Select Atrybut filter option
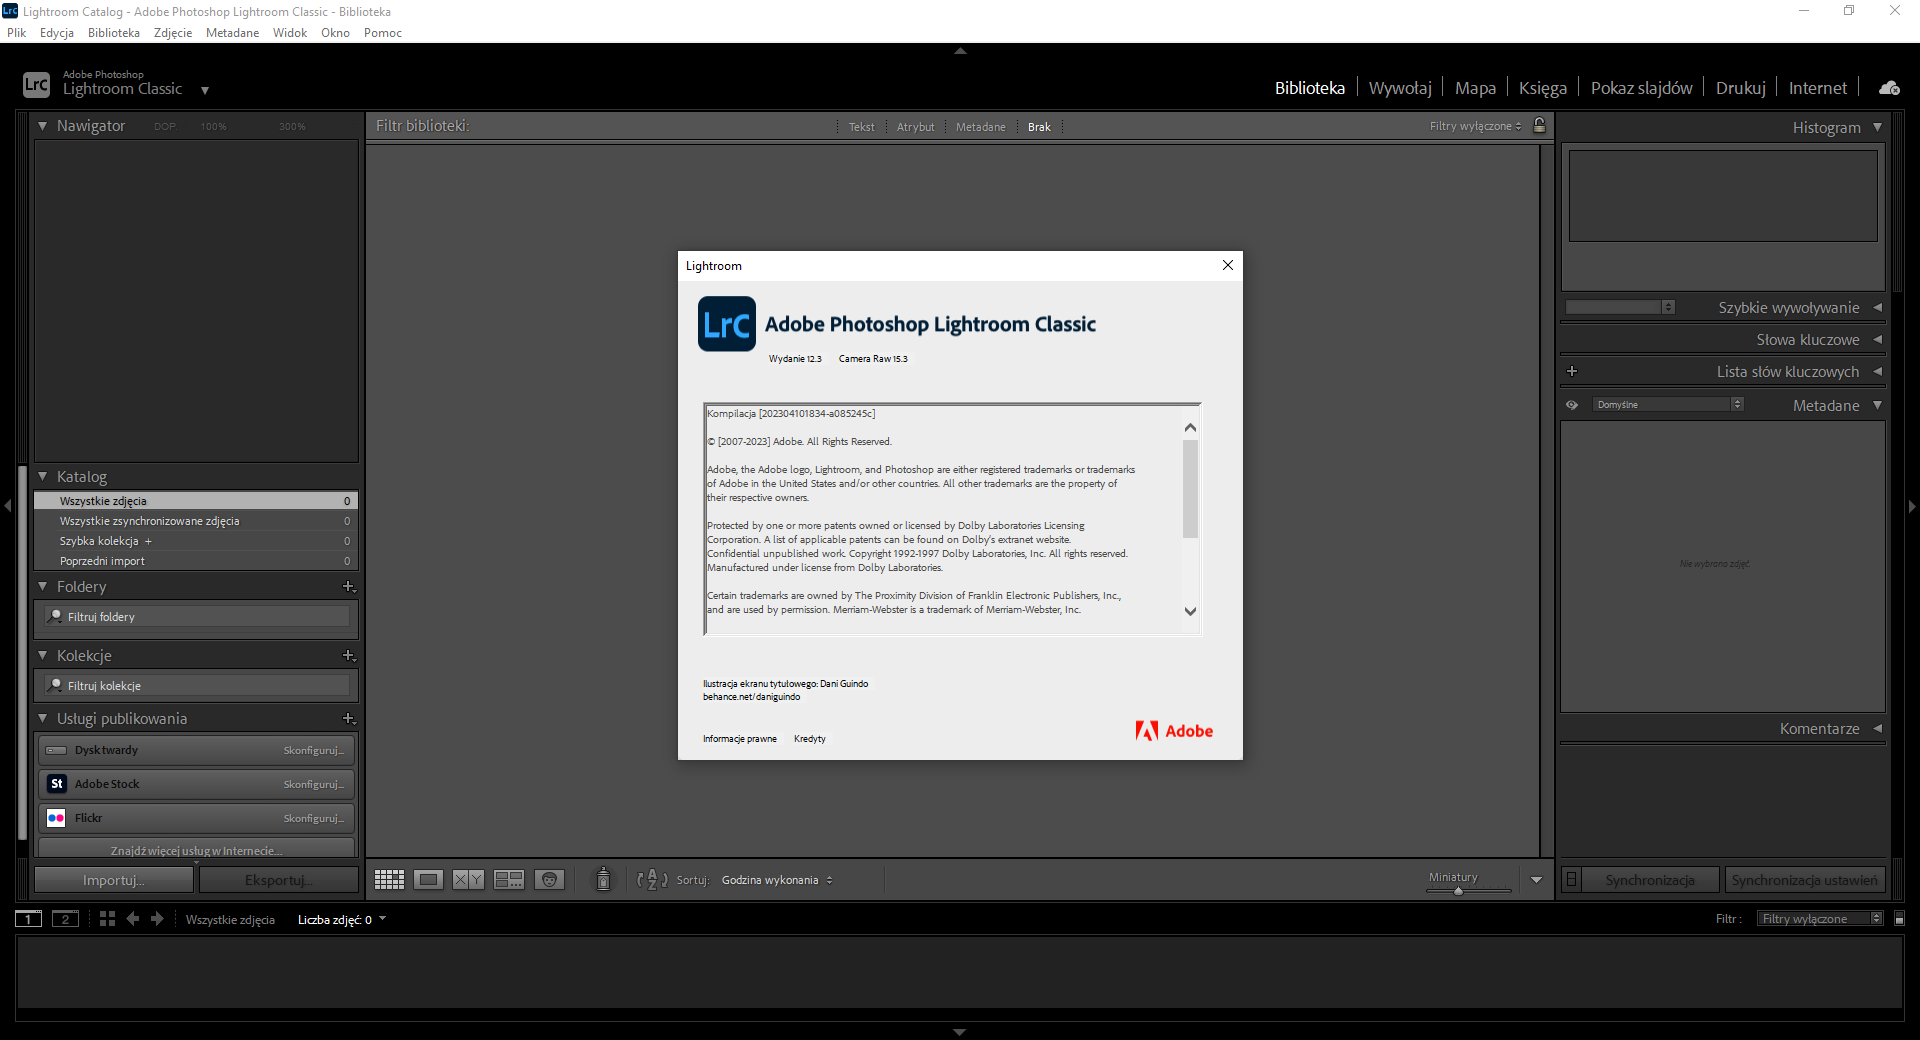Viewport: 1920px width, 1040px height. [x=915, y=127]
